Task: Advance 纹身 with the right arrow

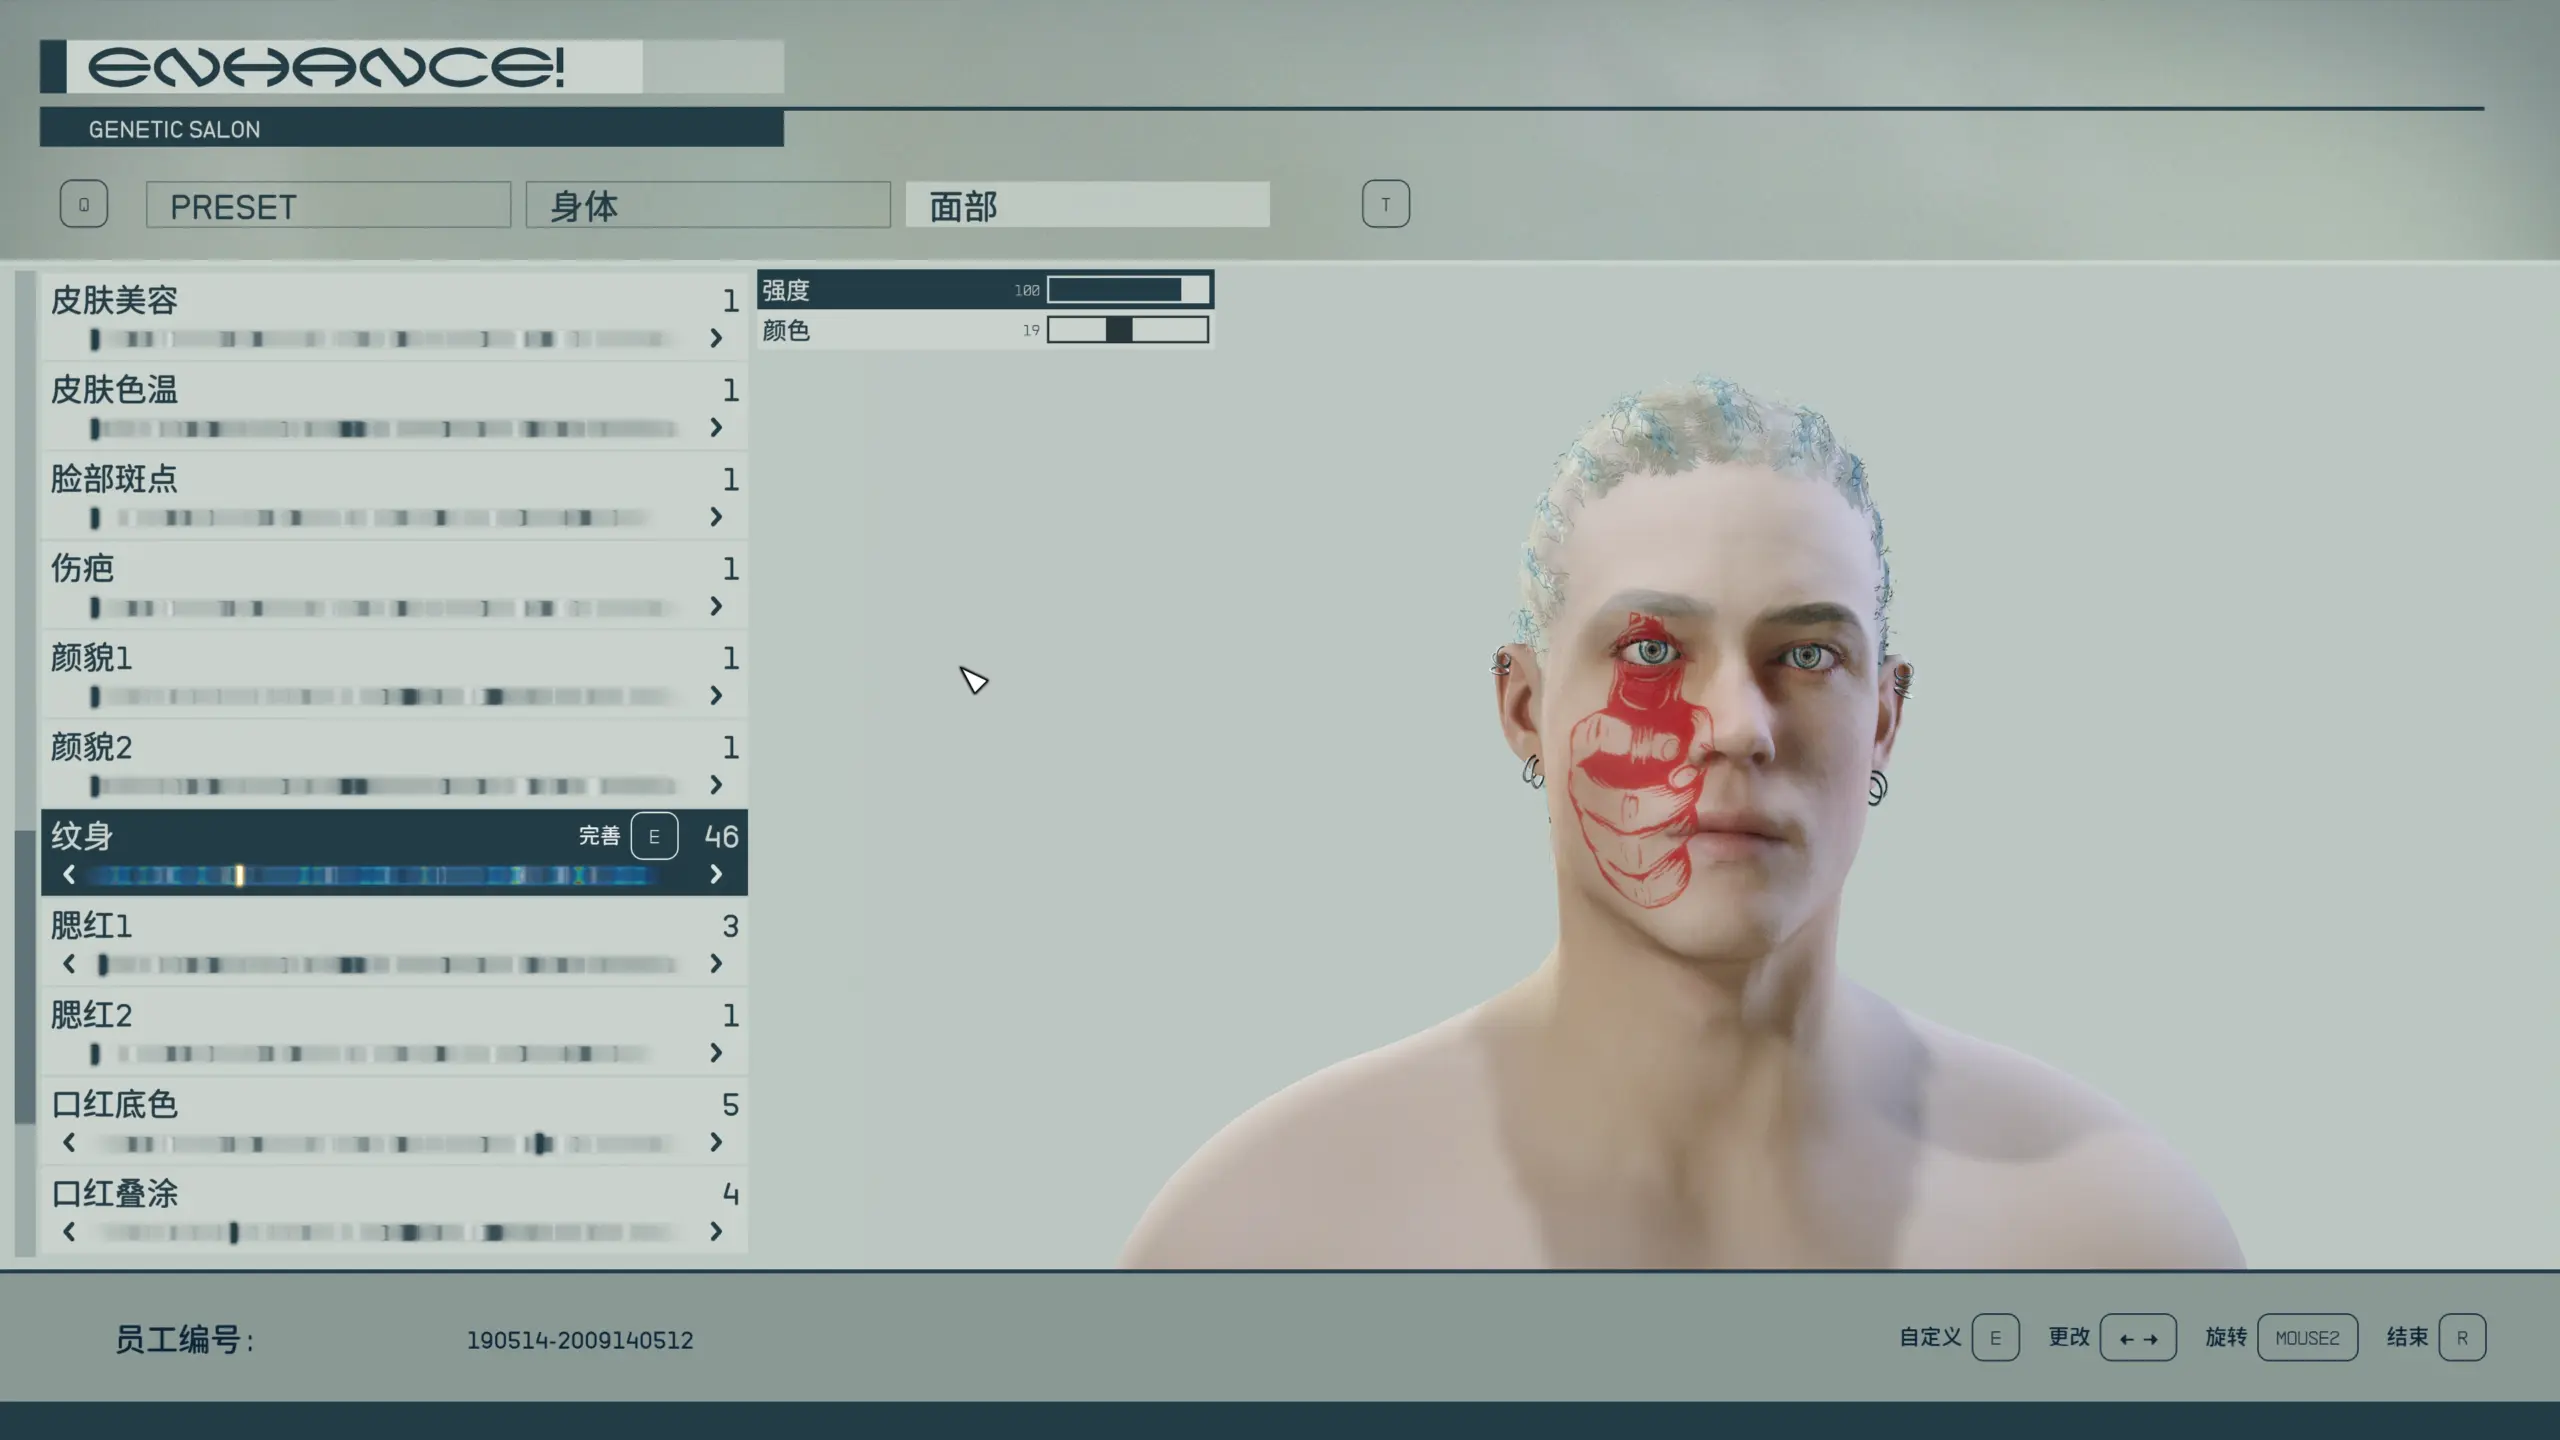Action: point(716,875)
